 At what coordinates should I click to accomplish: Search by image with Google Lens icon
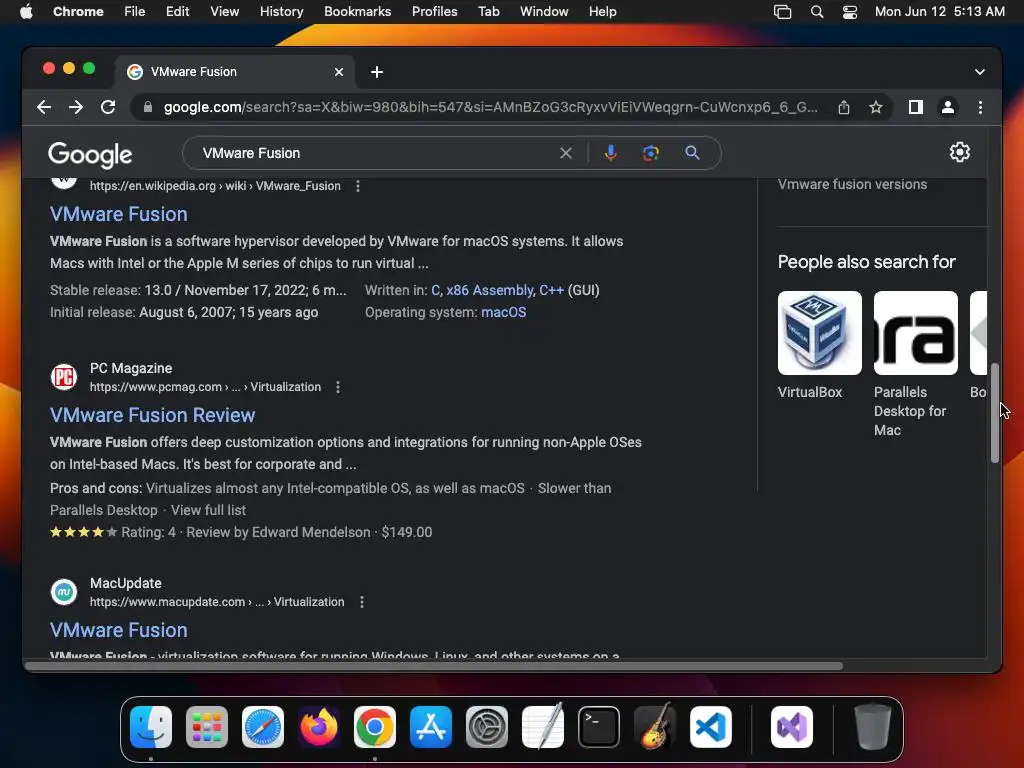(x=650, y=153)
